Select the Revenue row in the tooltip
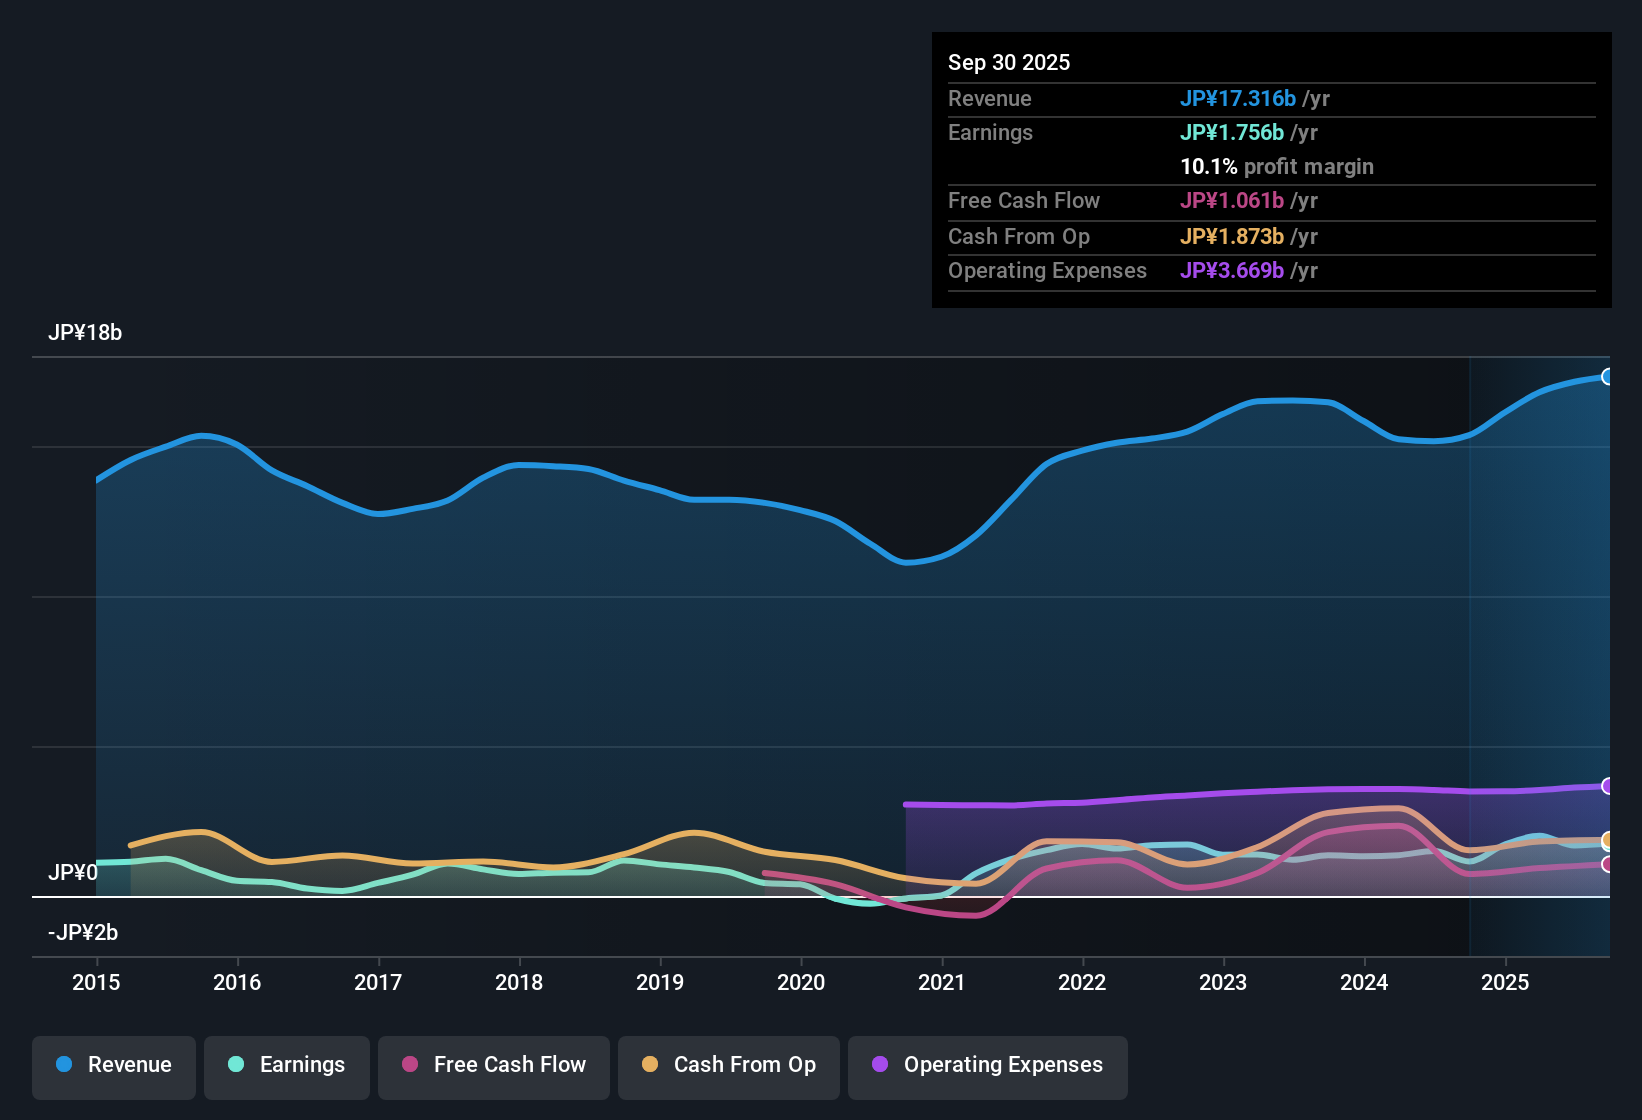This screenshot has height=1120, width=1642. (1270, 99)
